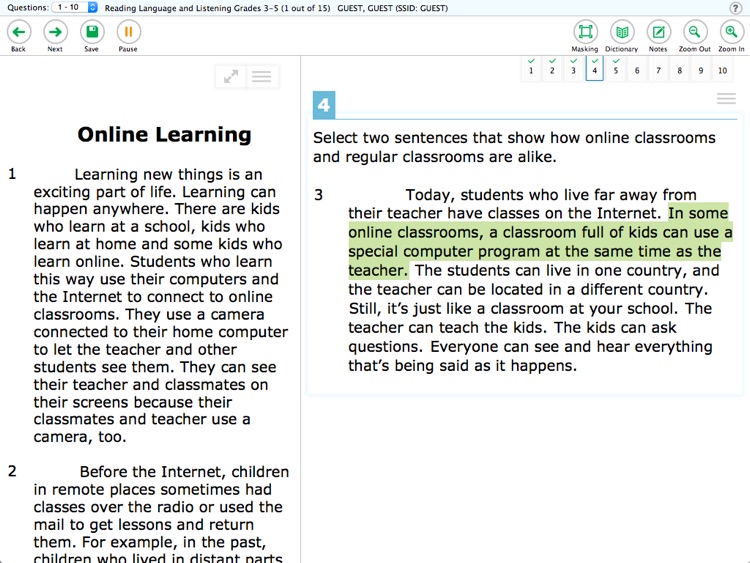
Task: Click passage paragraph number 1
Action: [12, 174]
